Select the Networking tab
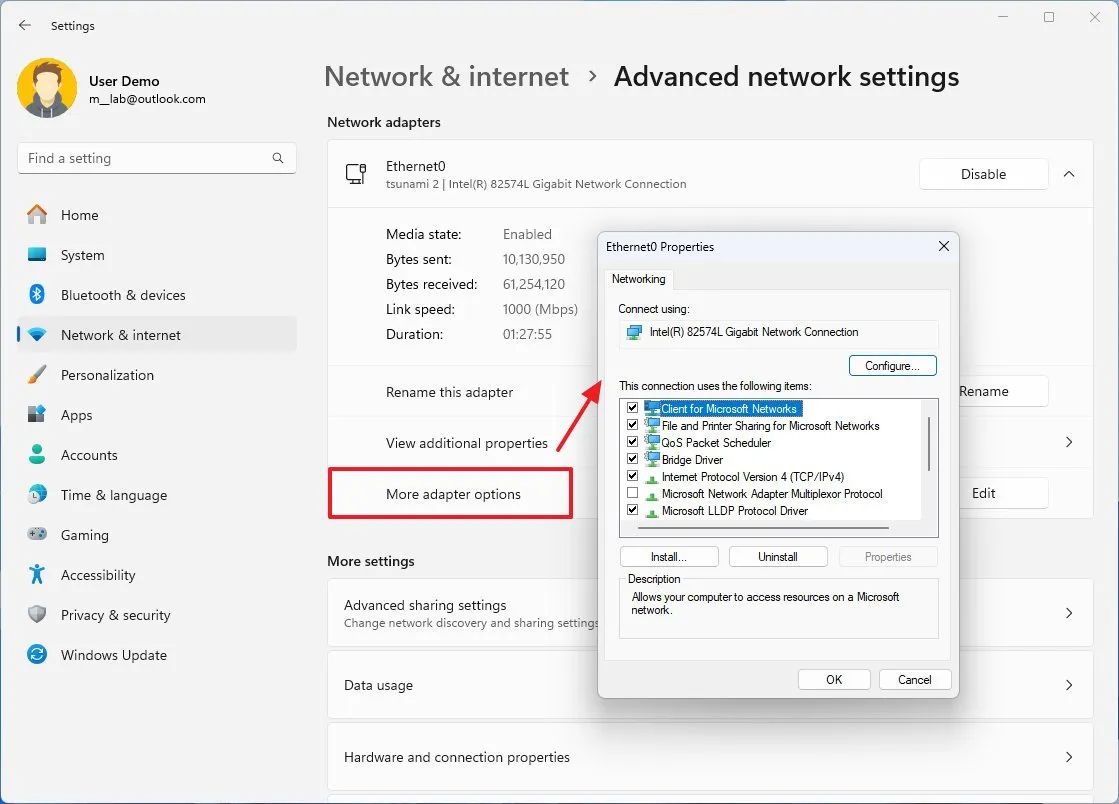The height and width of the screenshot is (804, 1119). (x=639, y=279)
